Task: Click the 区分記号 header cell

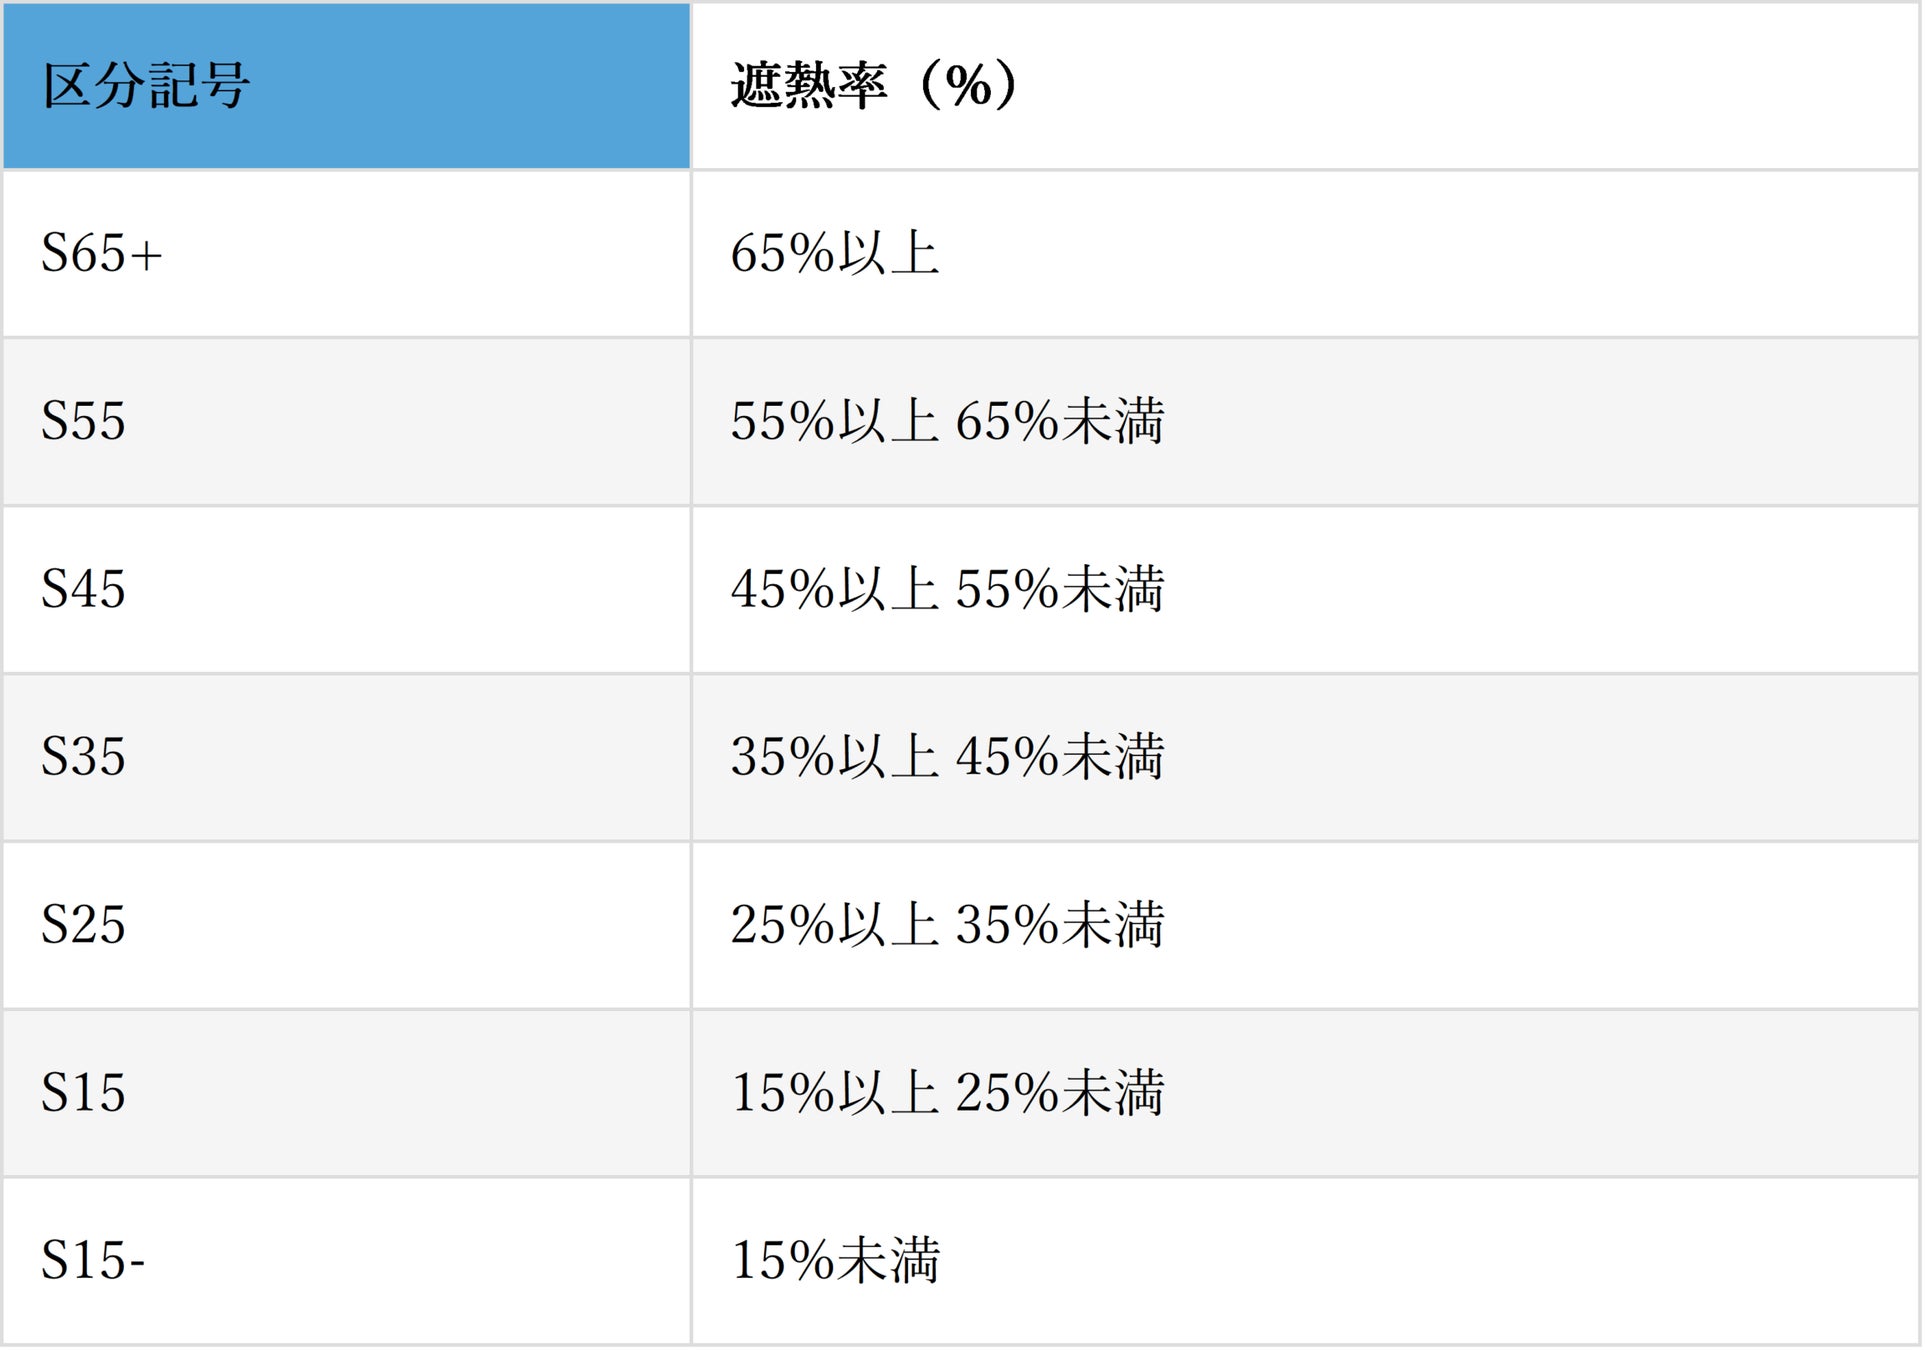Action: [x=346, y=86]
